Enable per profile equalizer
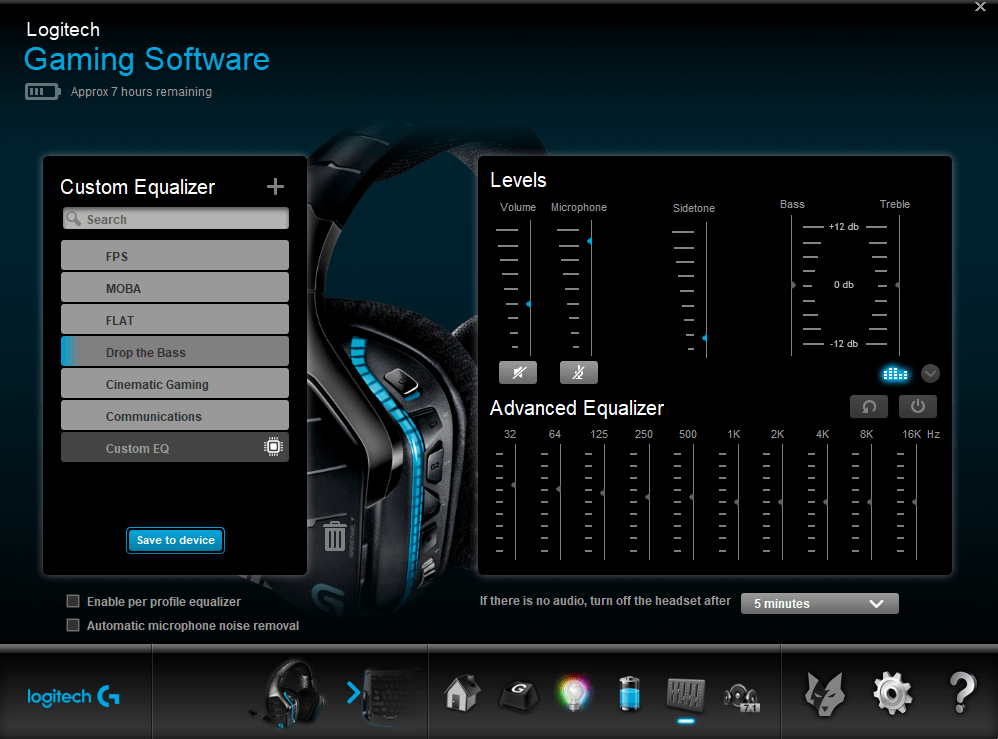Viewport: 998px width, 739px height. tap(73, 601)
